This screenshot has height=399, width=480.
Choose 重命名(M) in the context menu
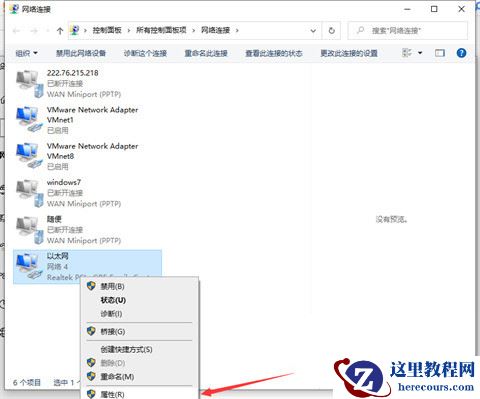140,377
